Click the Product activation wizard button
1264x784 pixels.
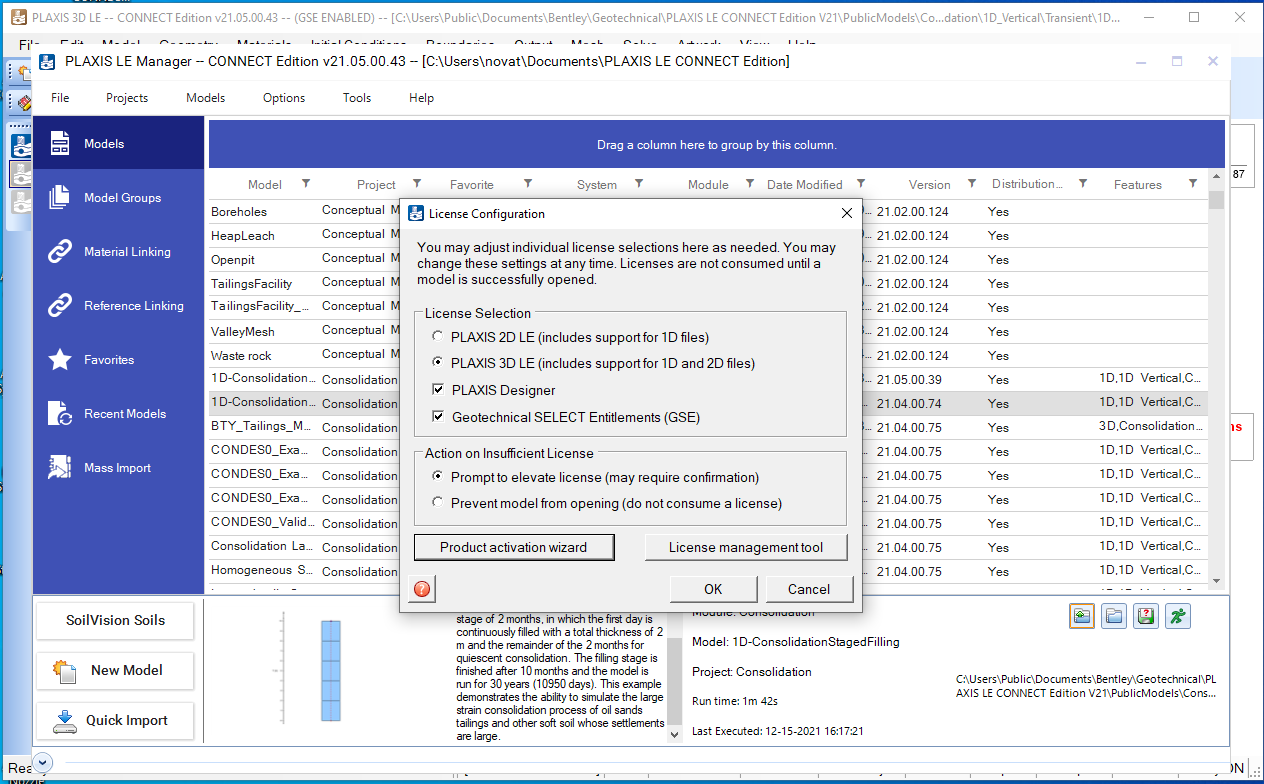click(x=514, y=547)
